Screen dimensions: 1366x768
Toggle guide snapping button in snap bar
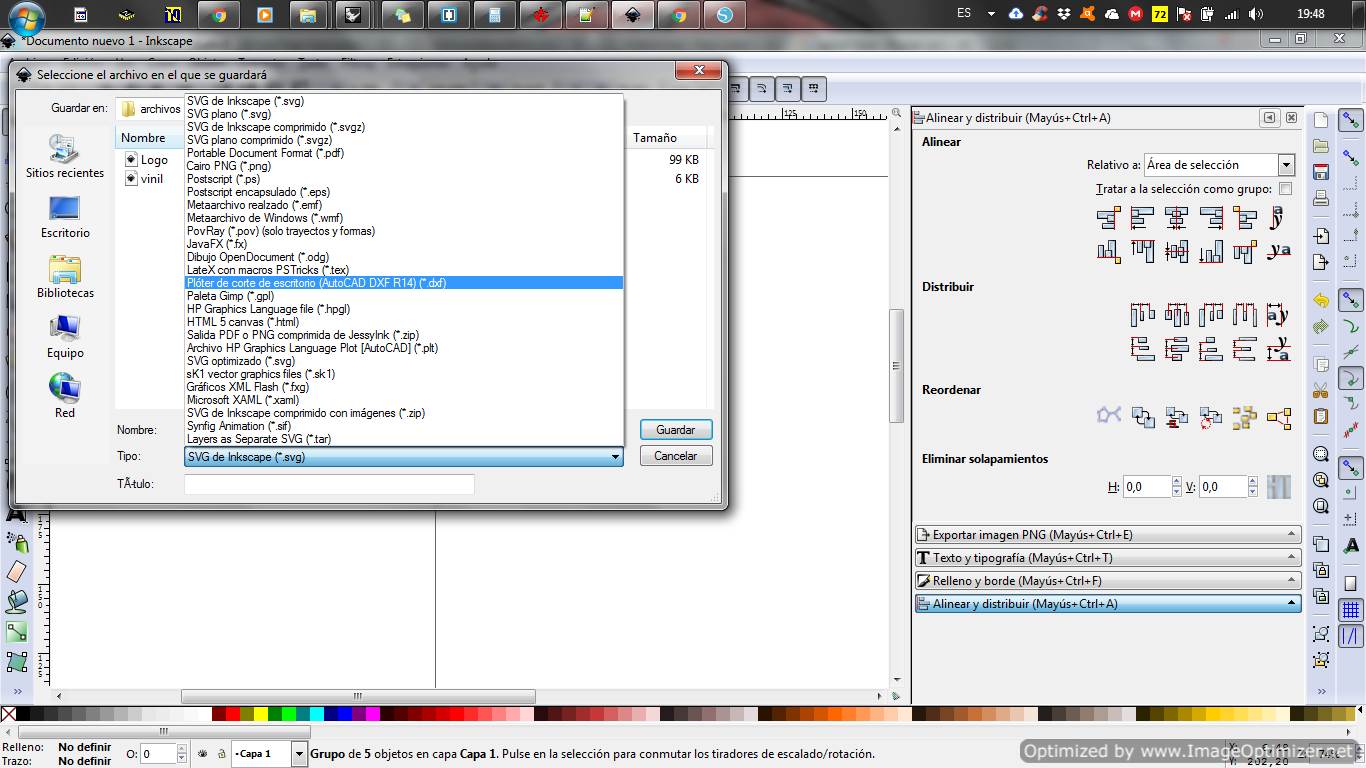tap(1351, 635)
